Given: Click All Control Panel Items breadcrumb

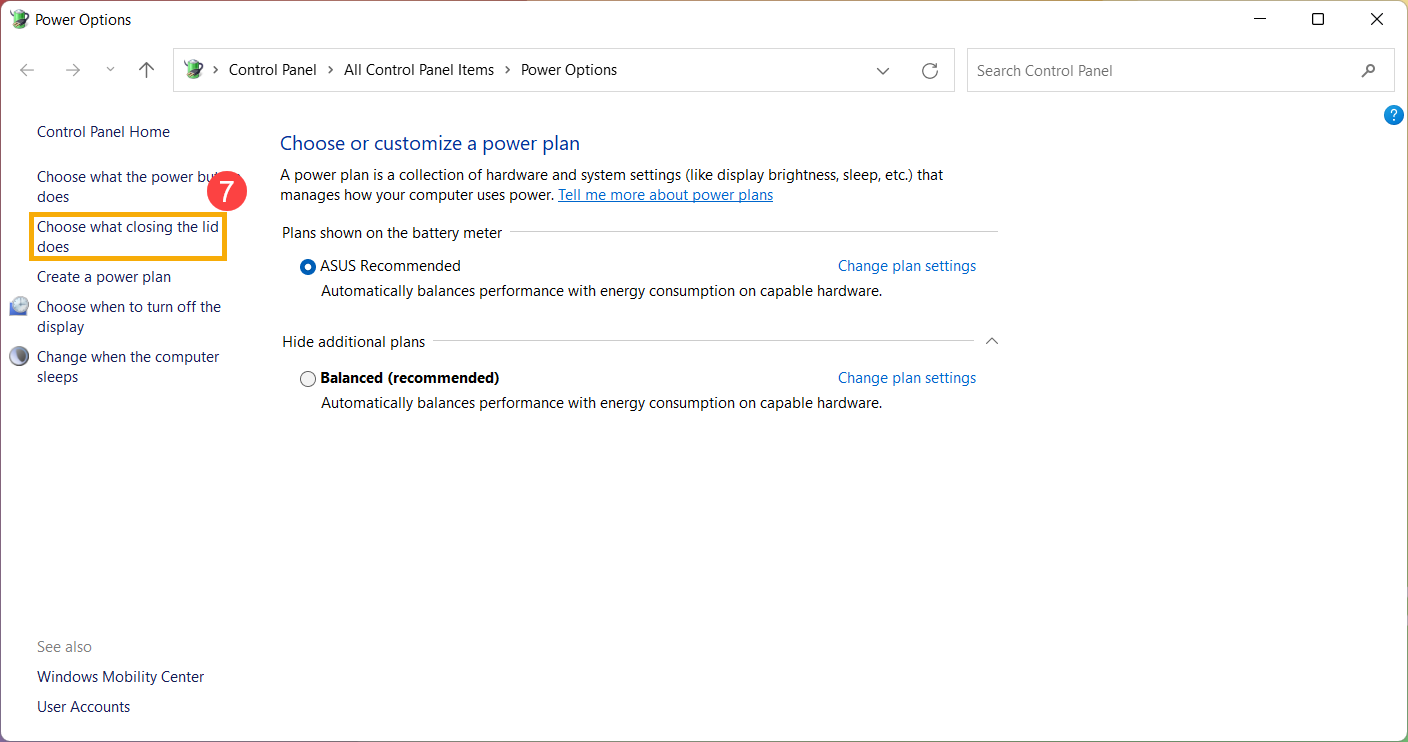Looking at the screenshot, I should point(419,70).
